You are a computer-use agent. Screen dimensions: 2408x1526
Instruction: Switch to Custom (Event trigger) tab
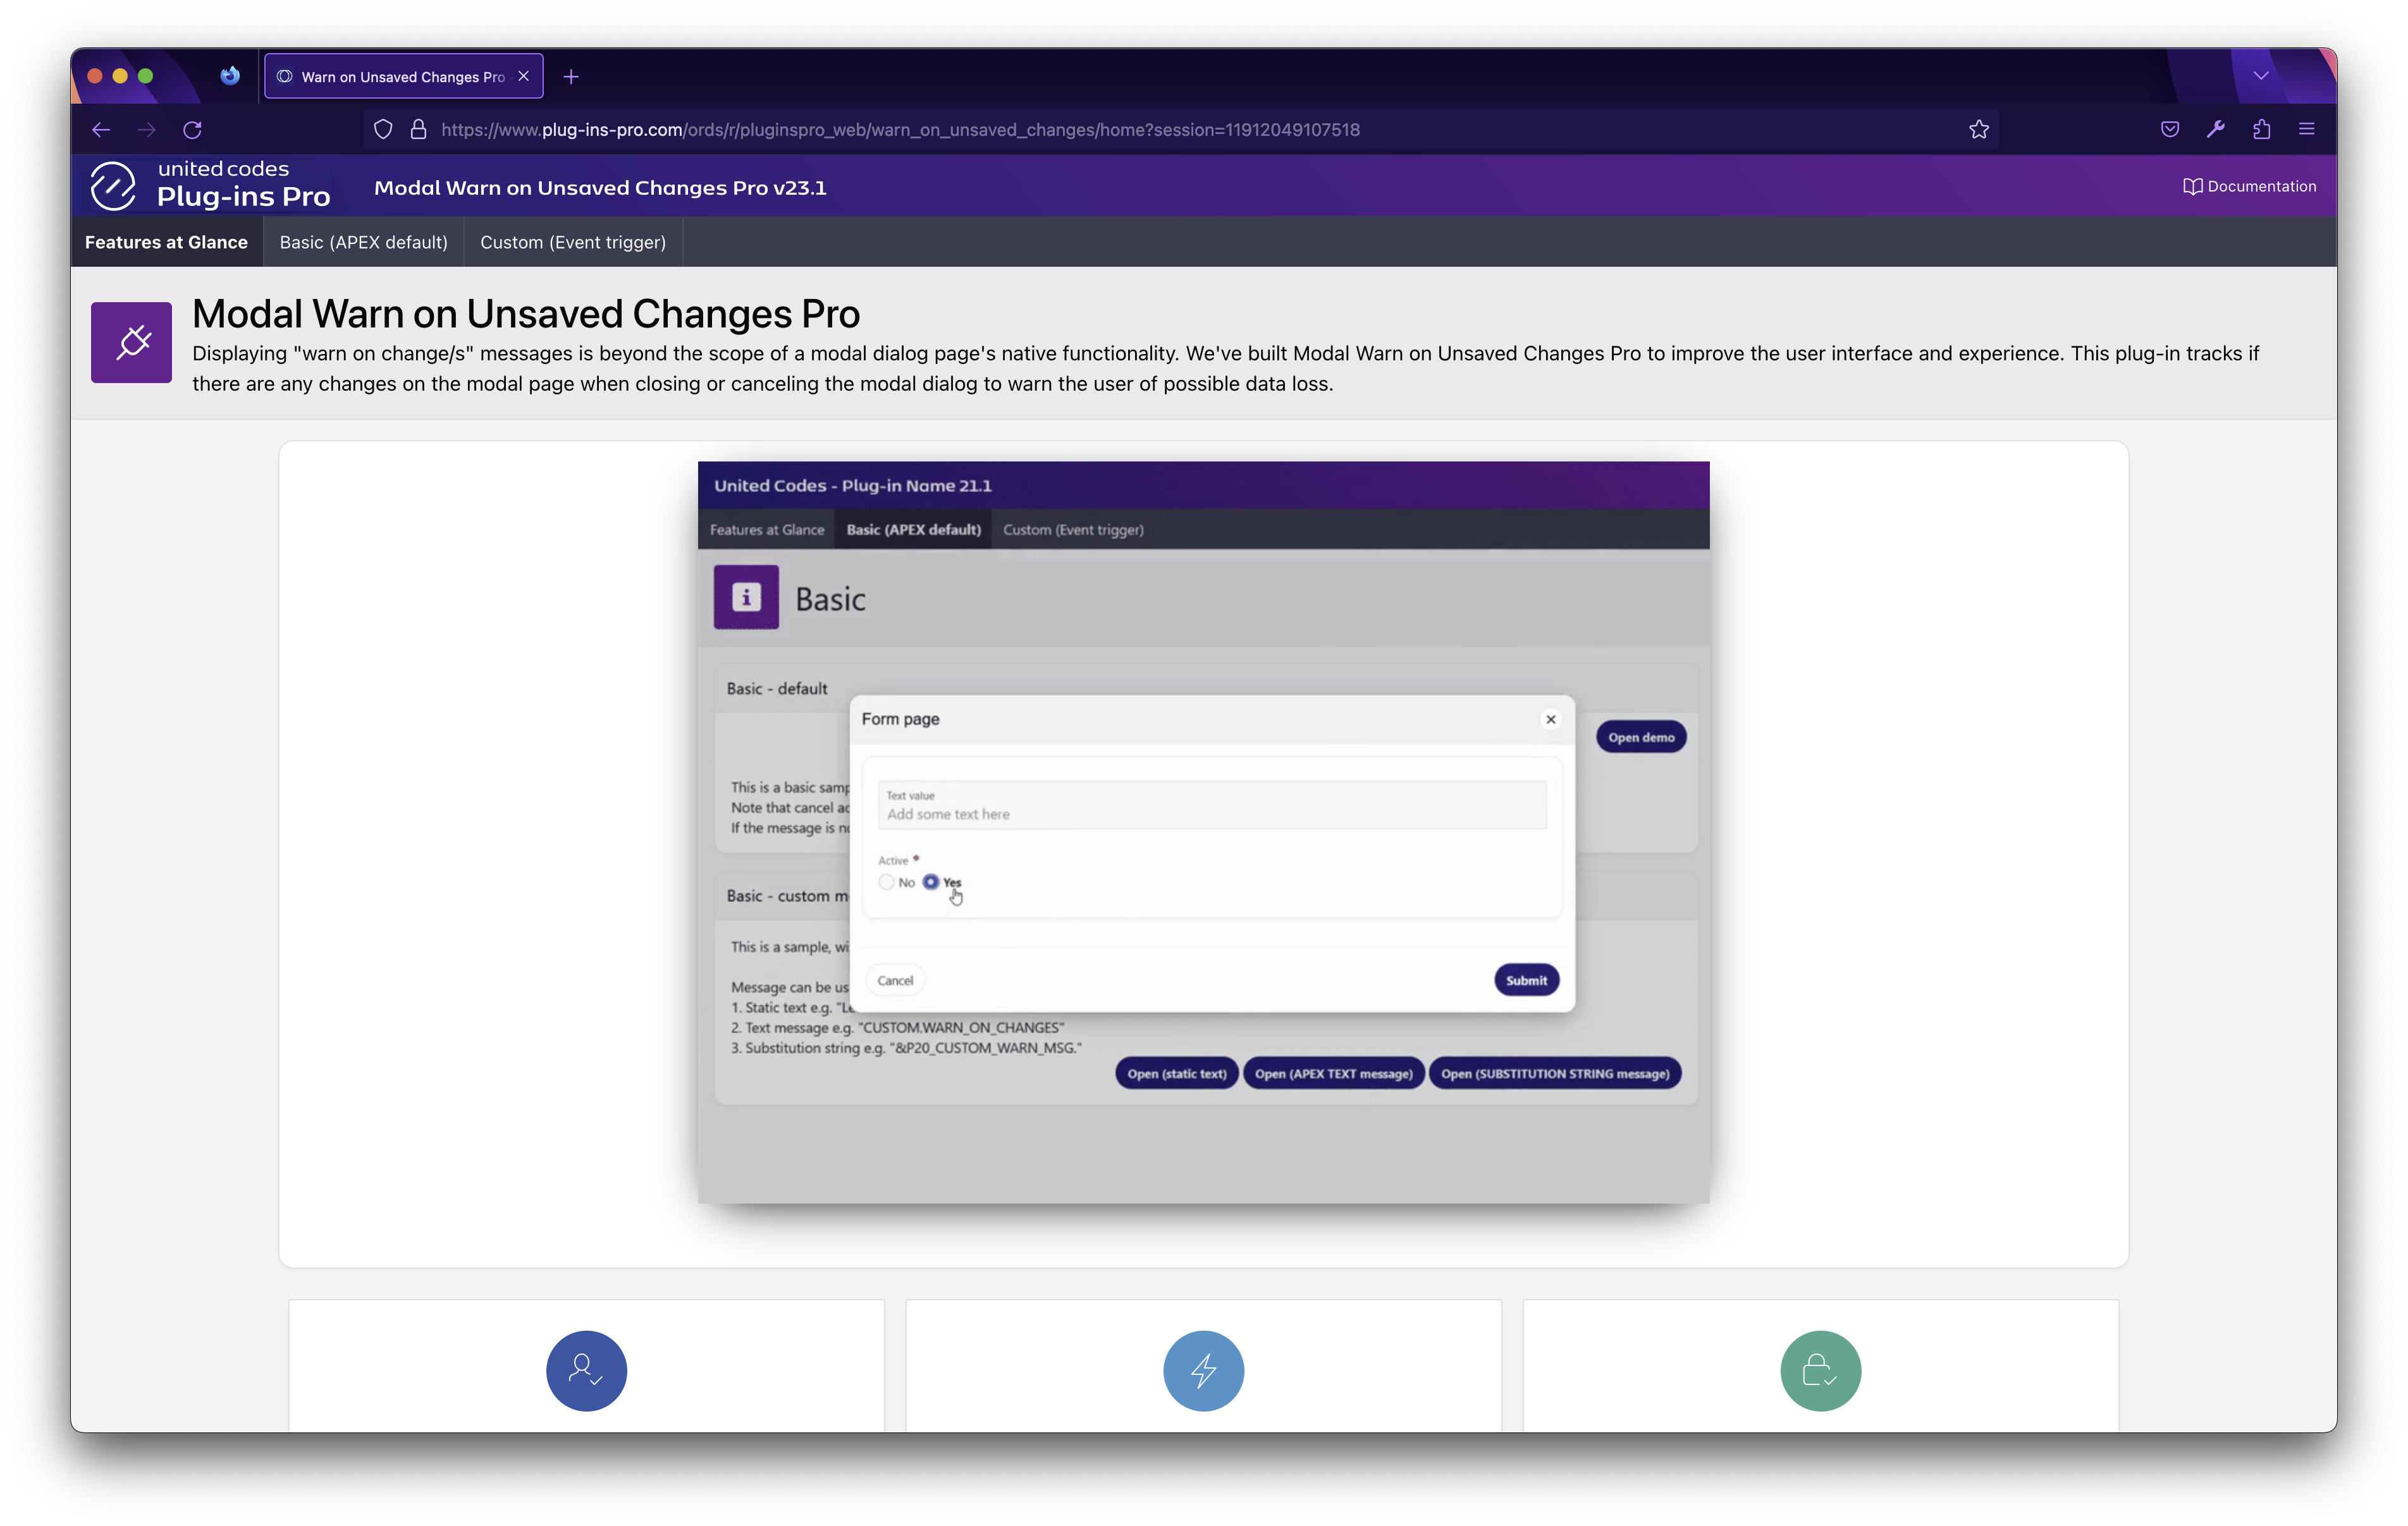[x=573, y=242]
